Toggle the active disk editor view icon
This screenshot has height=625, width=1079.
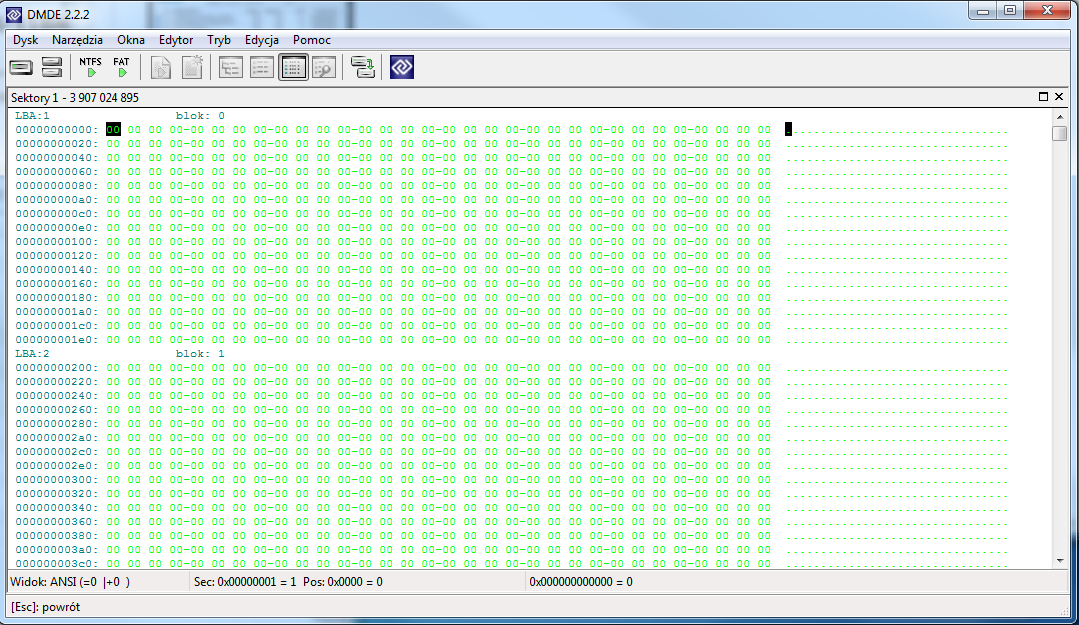click(x=293, y=67)
